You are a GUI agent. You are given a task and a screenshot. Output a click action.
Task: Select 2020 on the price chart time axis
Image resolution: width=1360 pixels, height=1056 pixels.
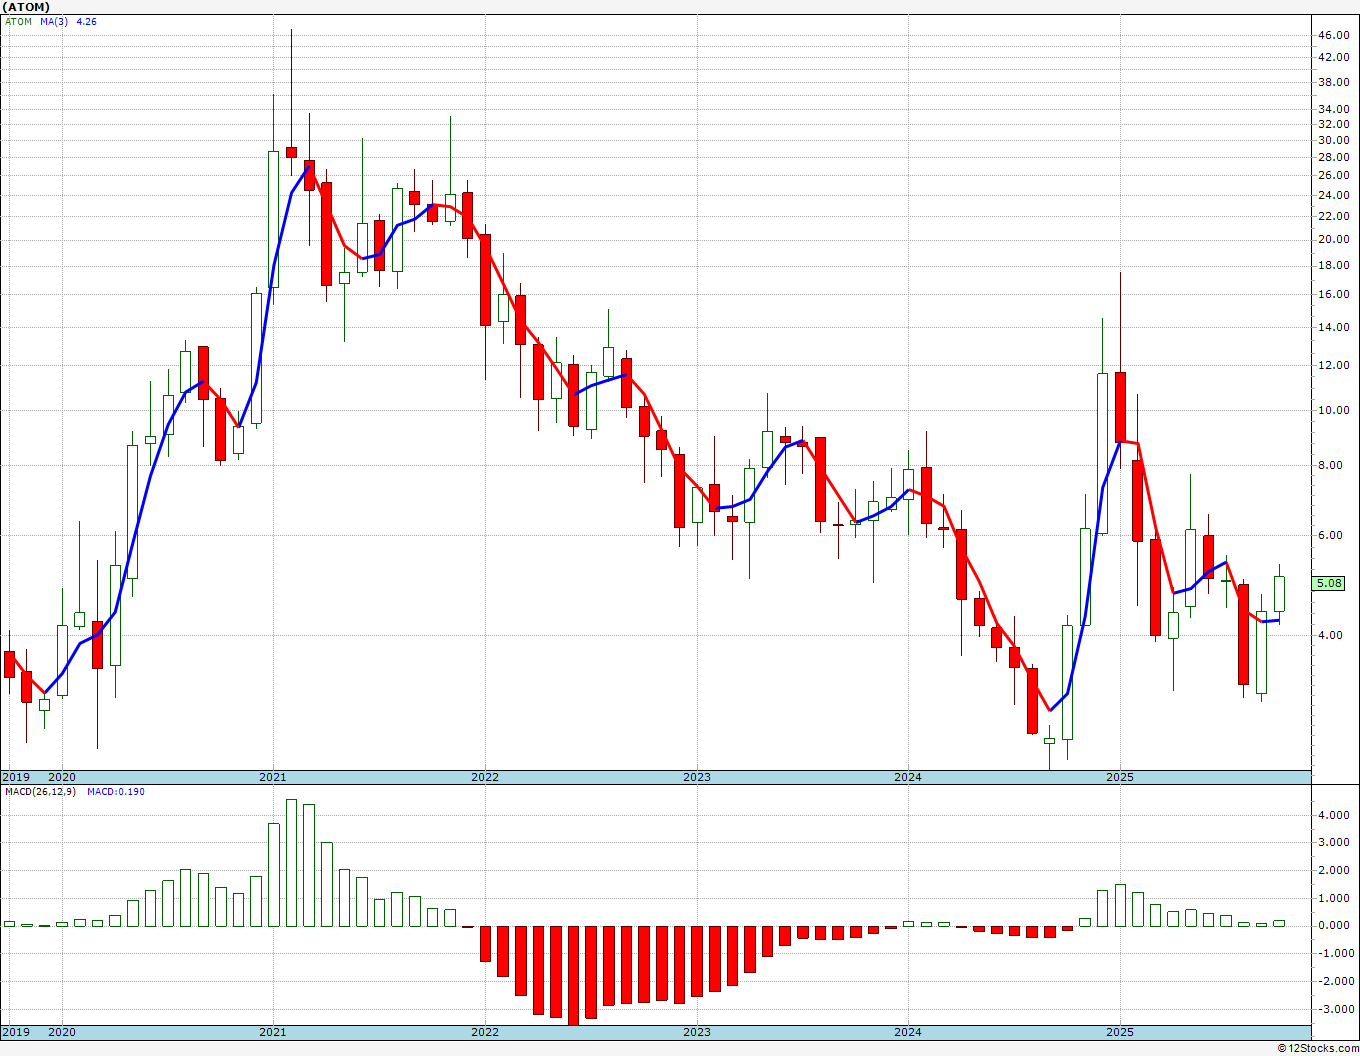coord(62,777)
